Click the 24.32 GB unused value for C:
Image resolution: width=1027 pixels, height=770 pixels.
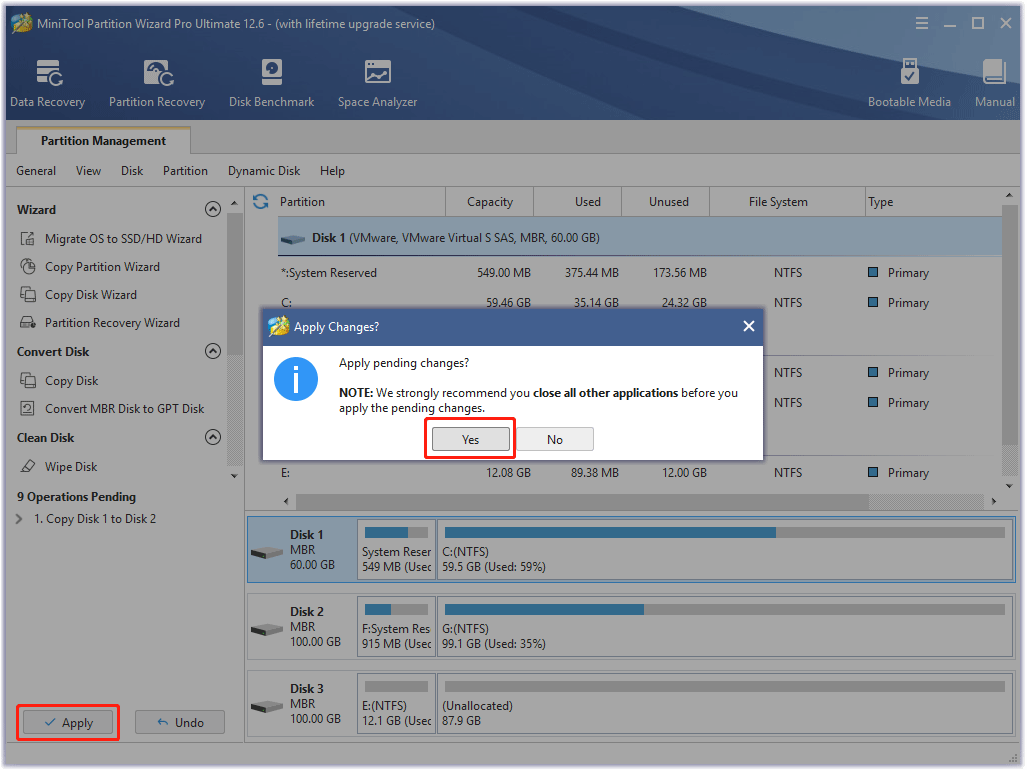click(x=684, y=302)
